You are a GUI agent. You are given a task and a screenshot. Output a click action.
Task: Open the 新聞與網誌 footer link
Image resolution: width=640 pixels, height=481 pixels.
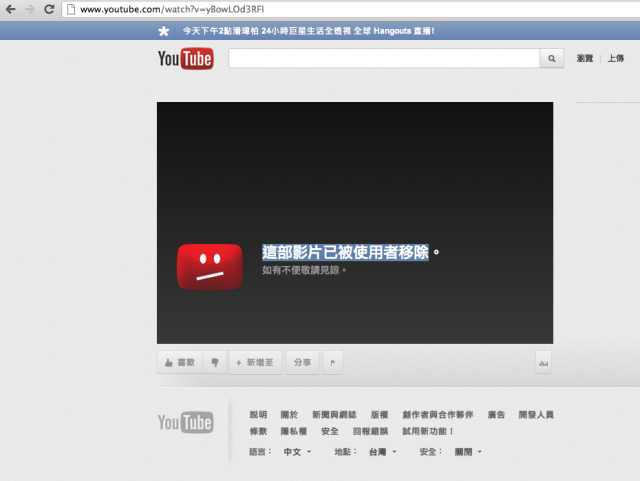click(334, 415)
